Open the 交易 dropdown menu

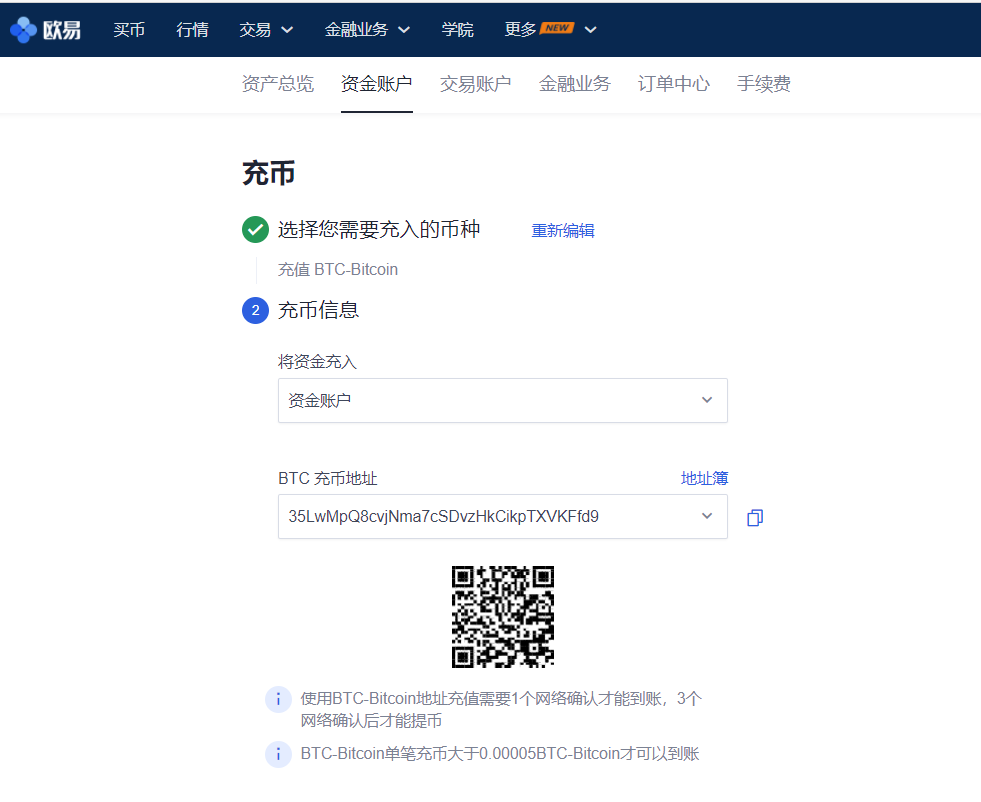tap(266, 29)
